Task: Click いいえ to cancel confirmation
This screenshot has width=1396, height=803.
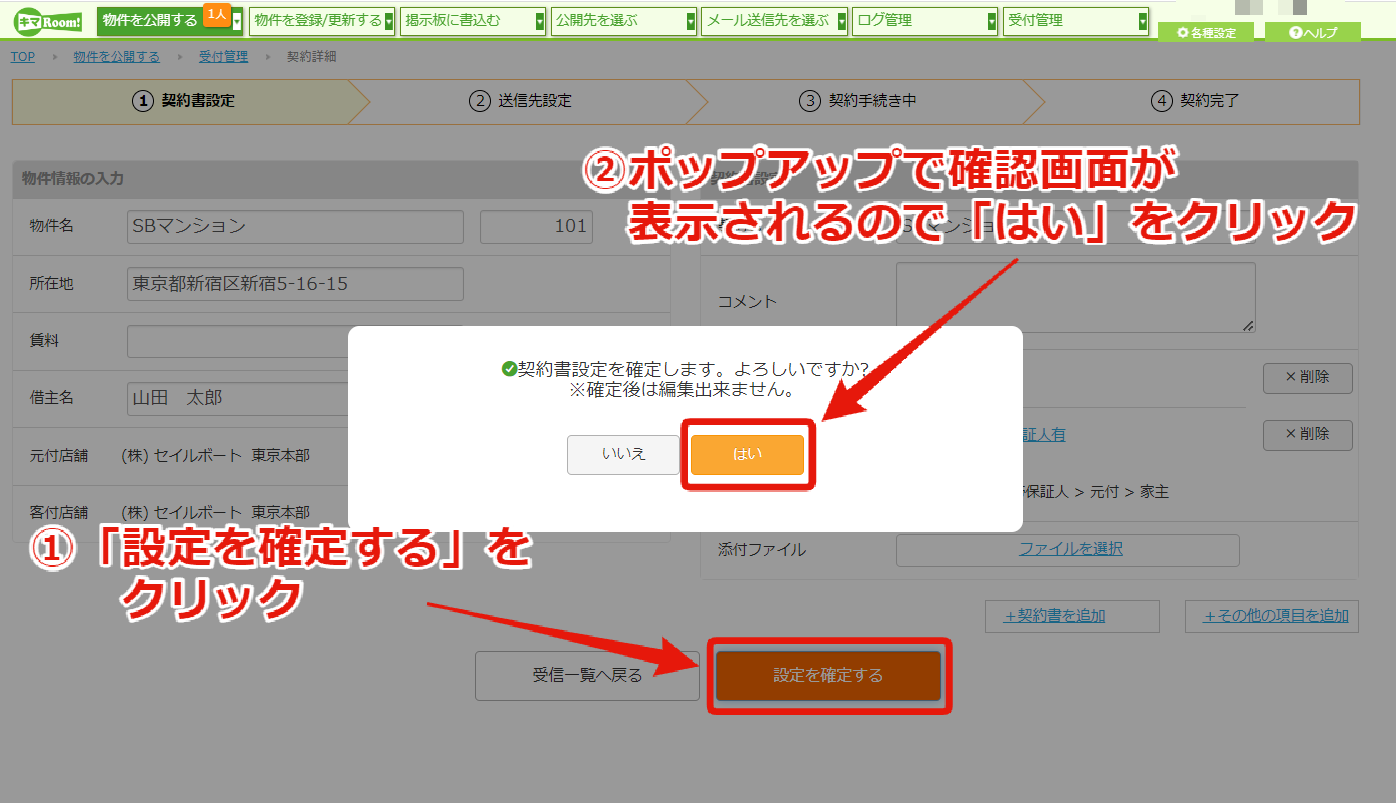Action: pyautogui.click(x=623, y=454)
